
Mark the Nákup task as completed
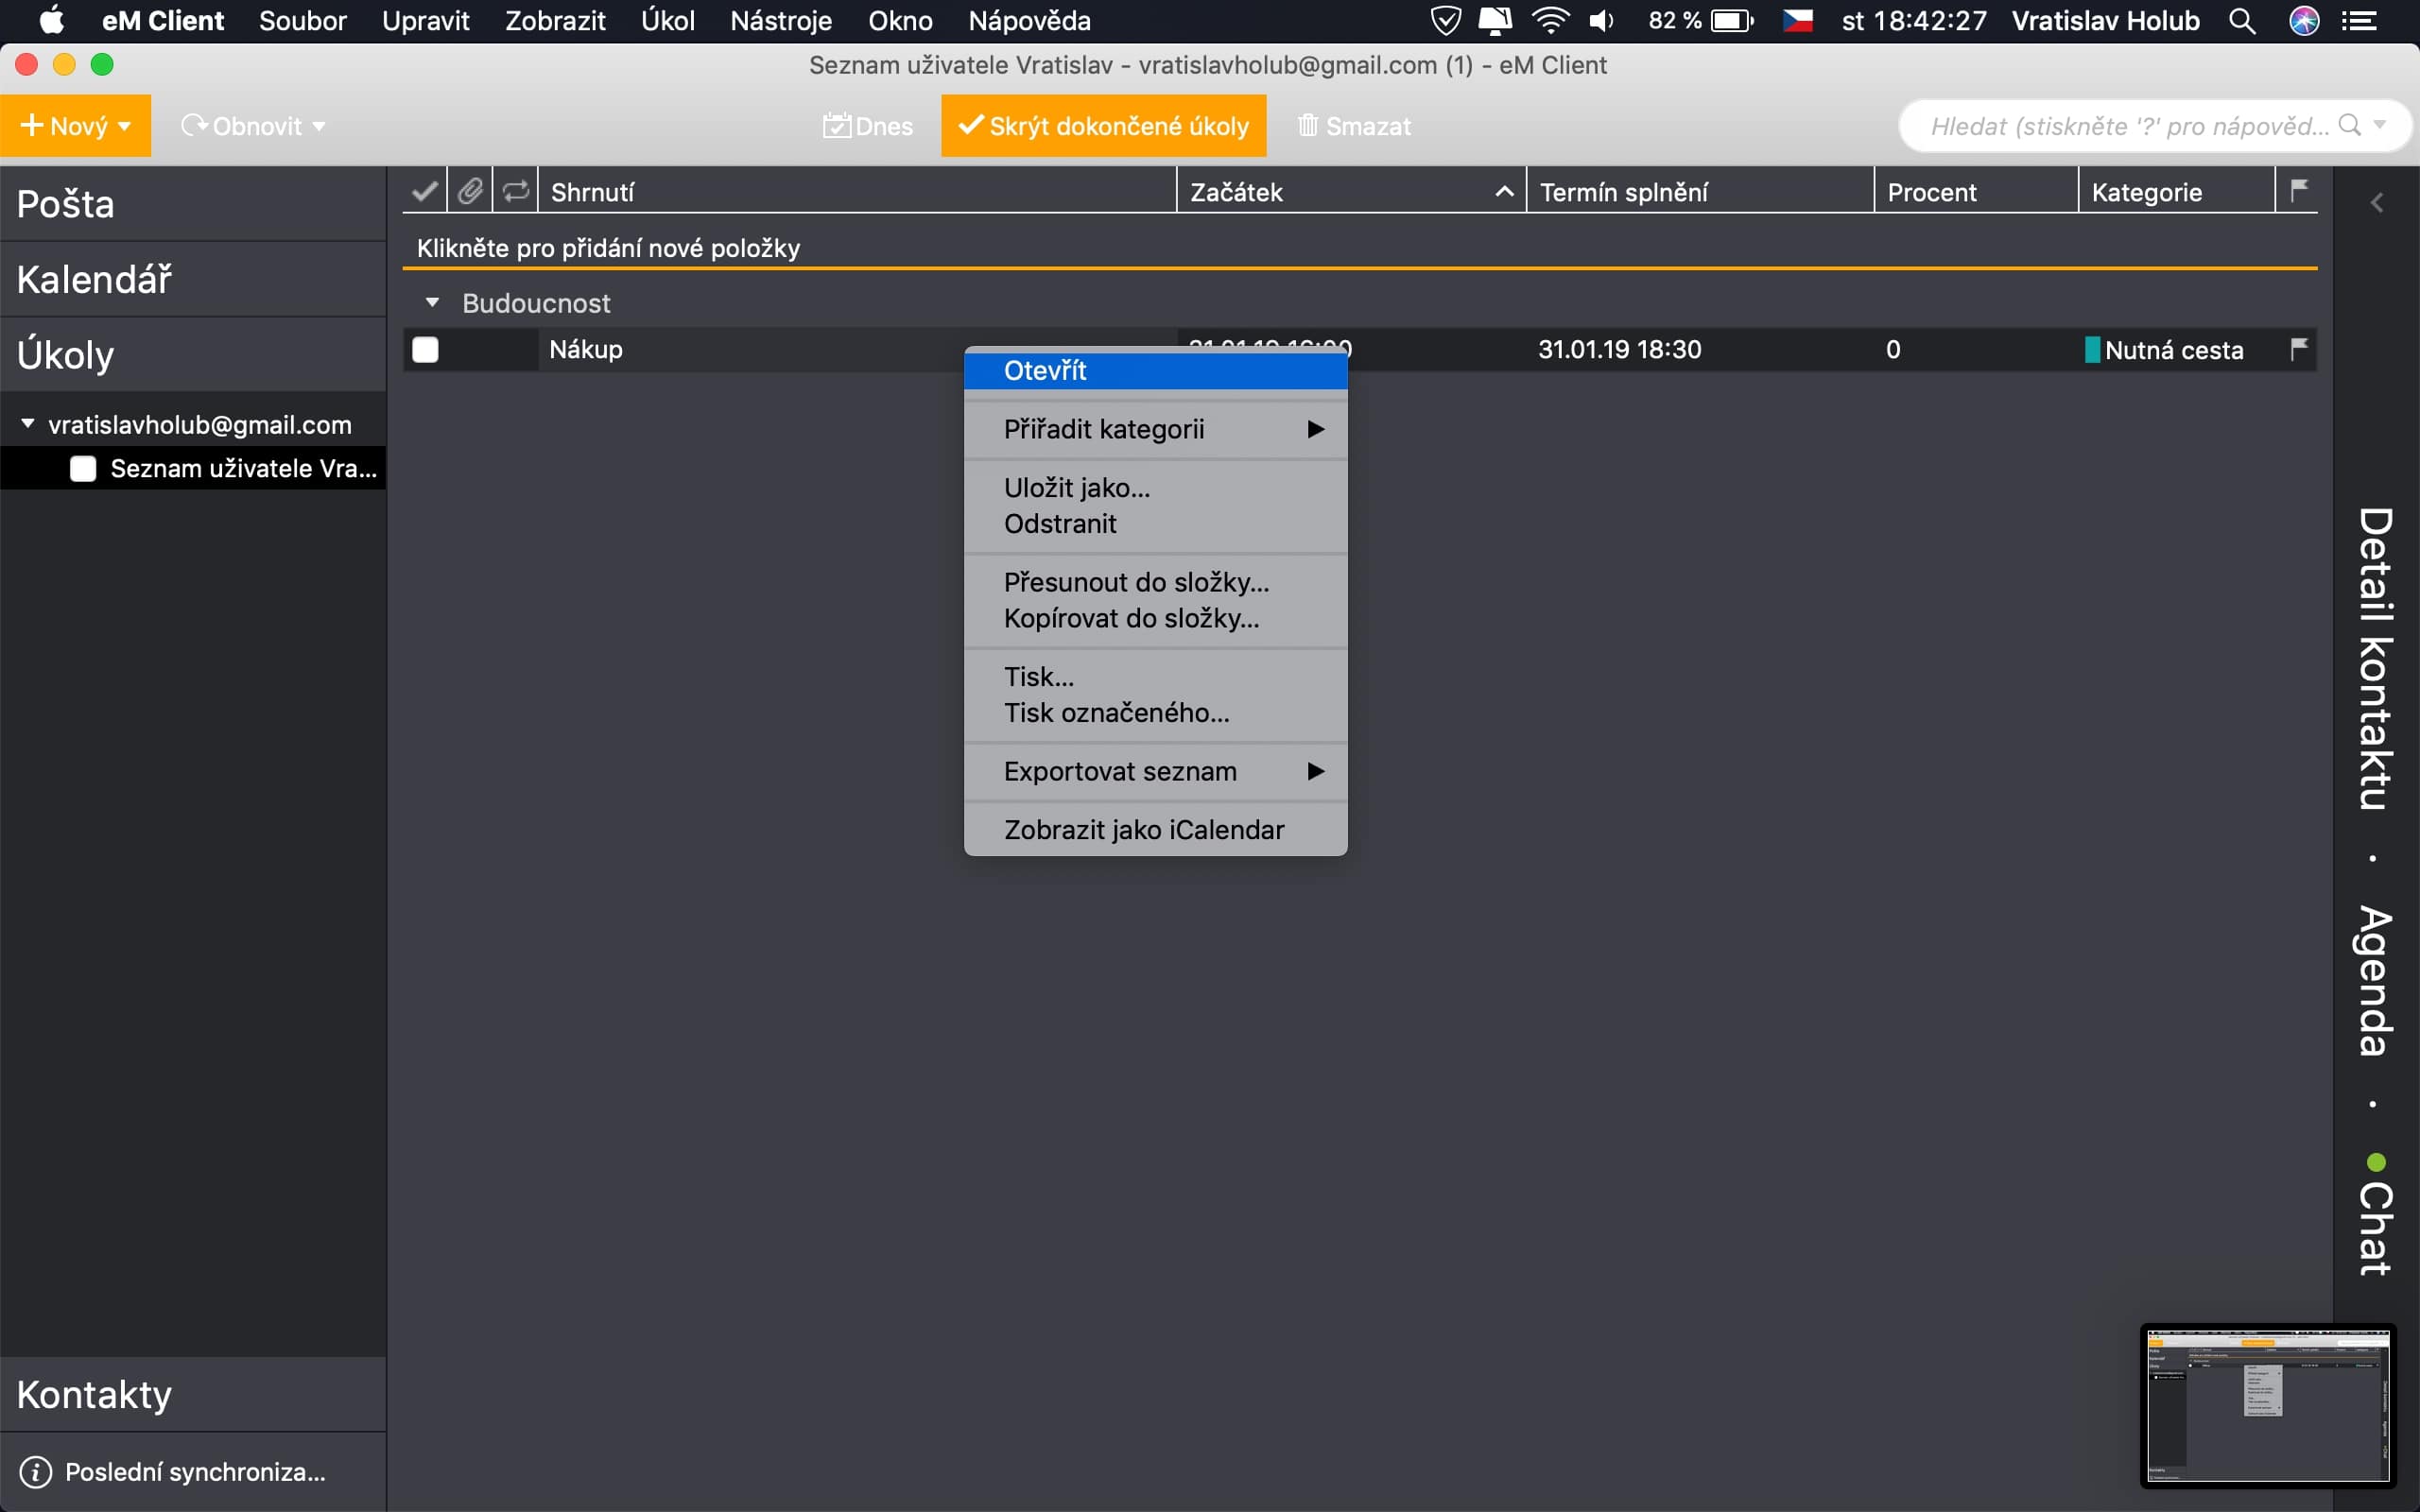pos(425,350)
